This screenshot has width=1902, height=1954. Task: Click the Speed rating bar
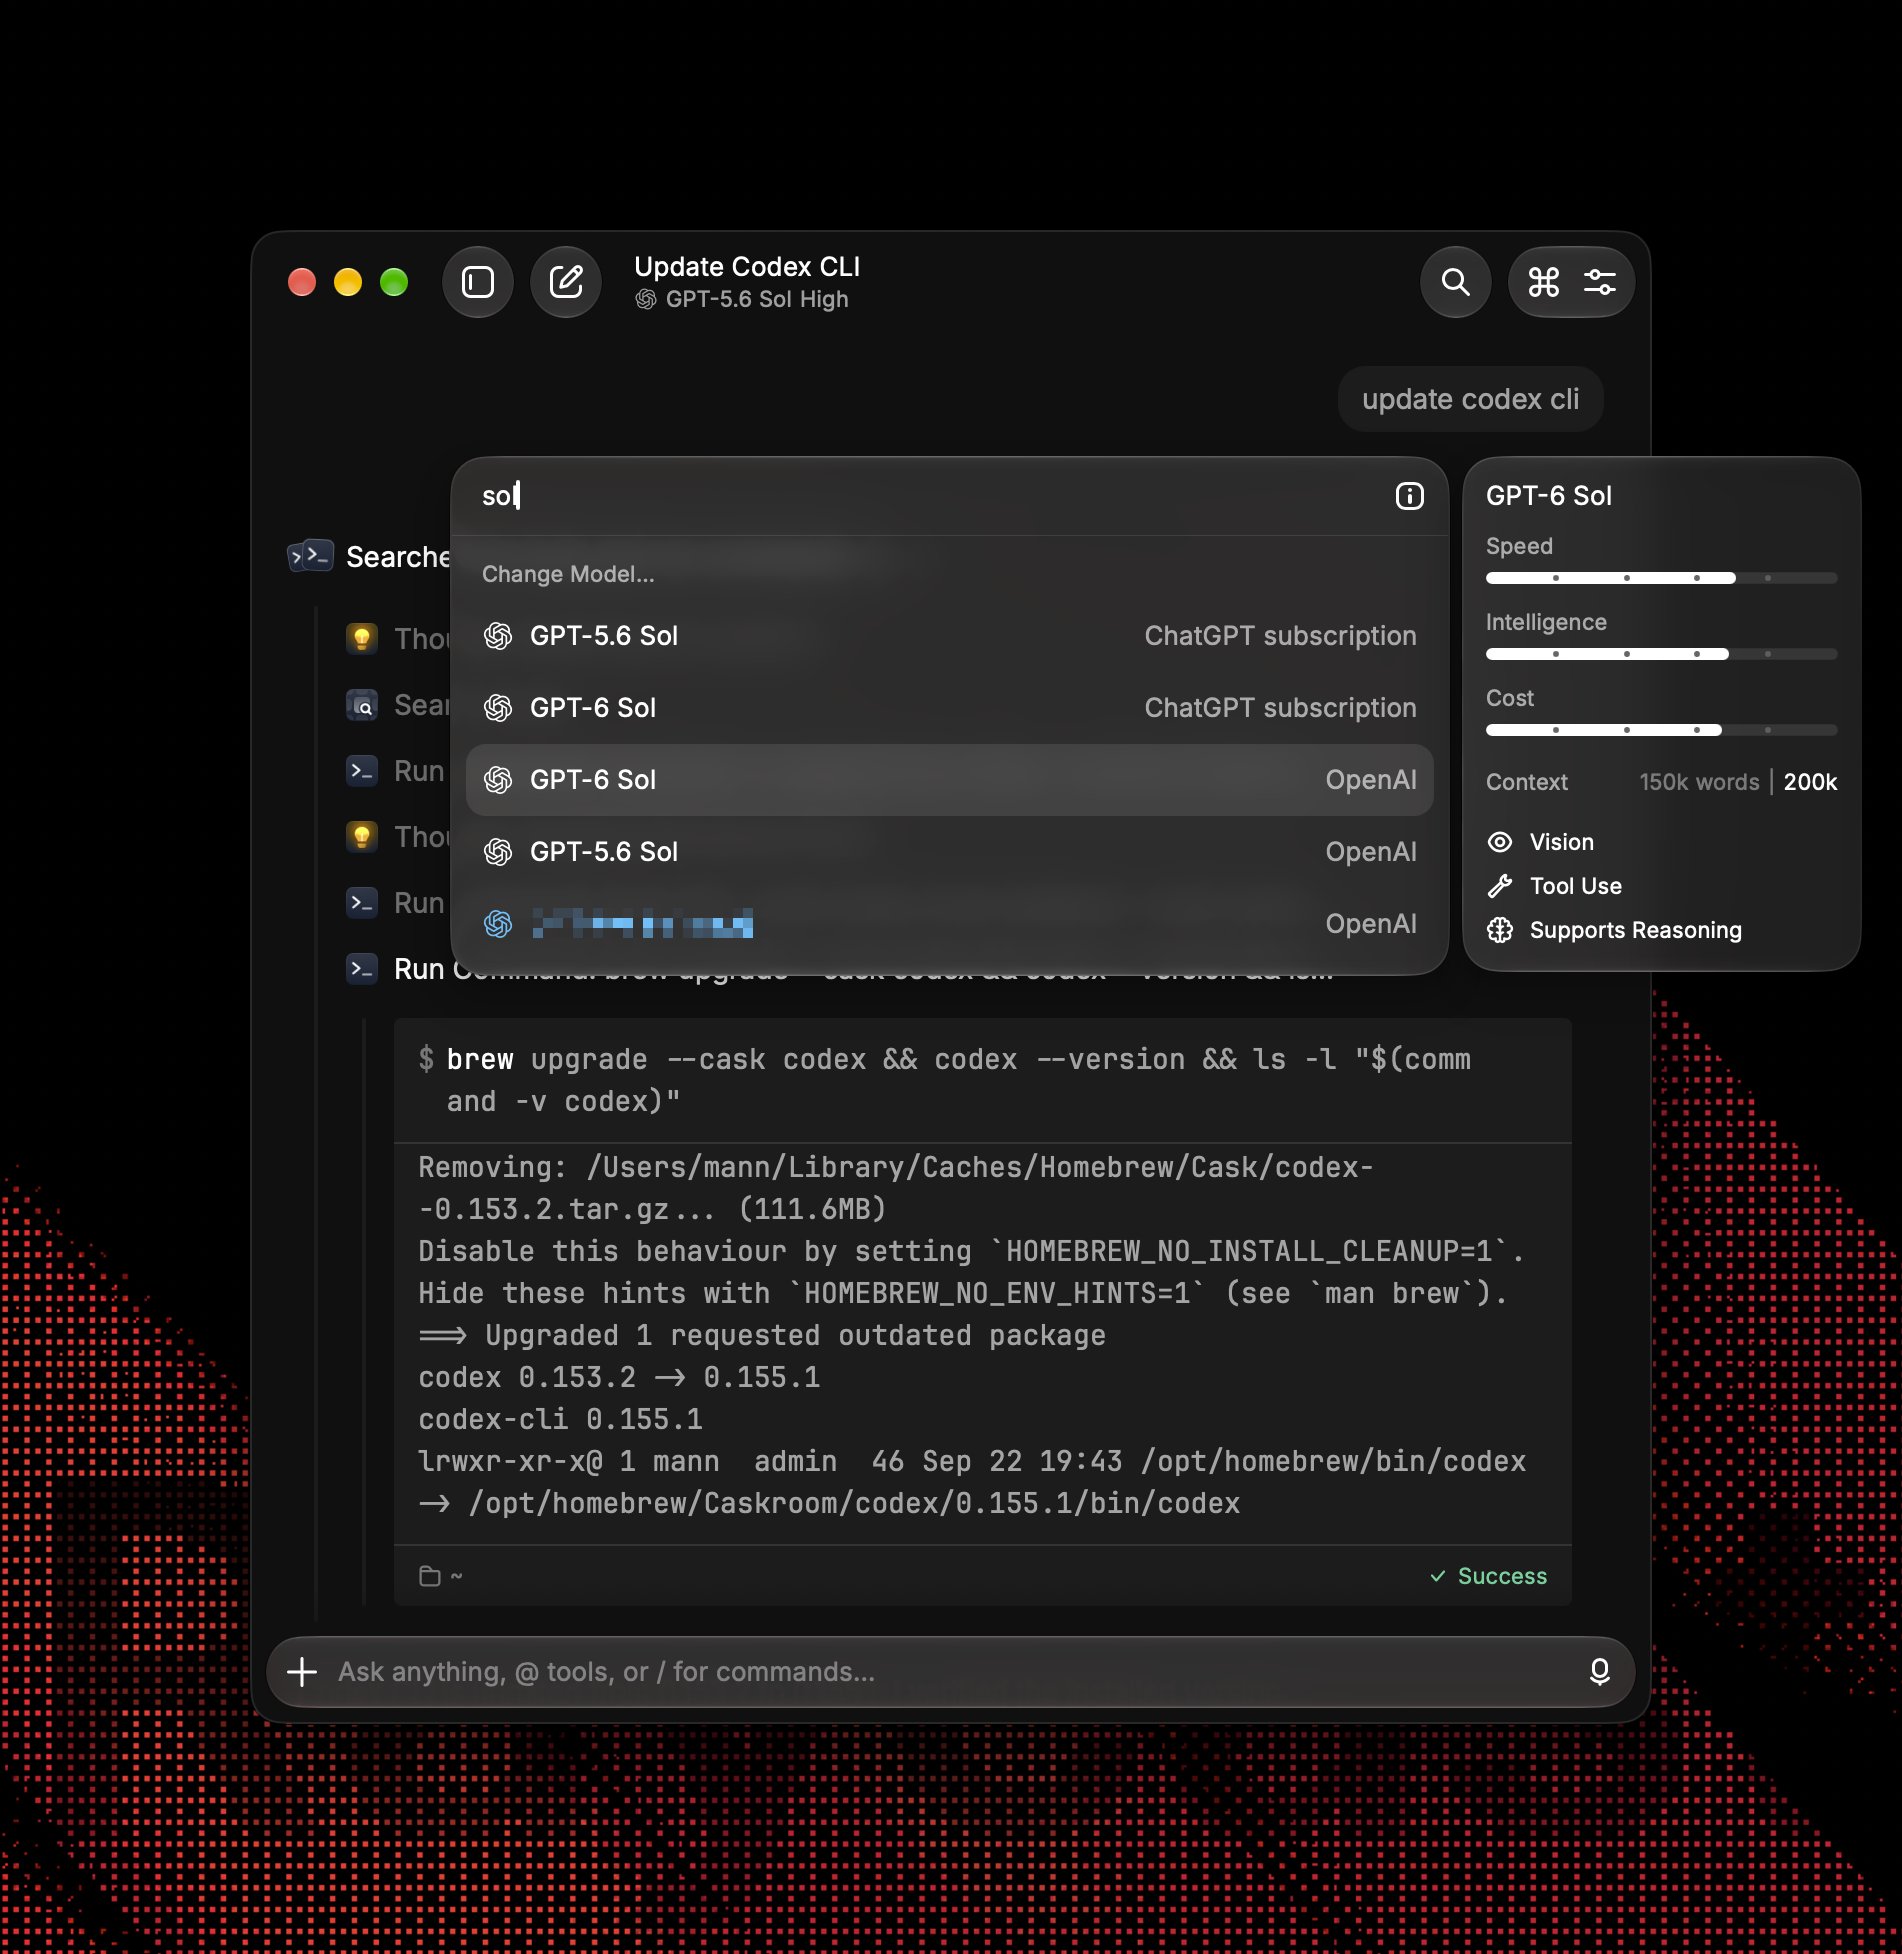pyautogui.click(x=1661, y=578)
